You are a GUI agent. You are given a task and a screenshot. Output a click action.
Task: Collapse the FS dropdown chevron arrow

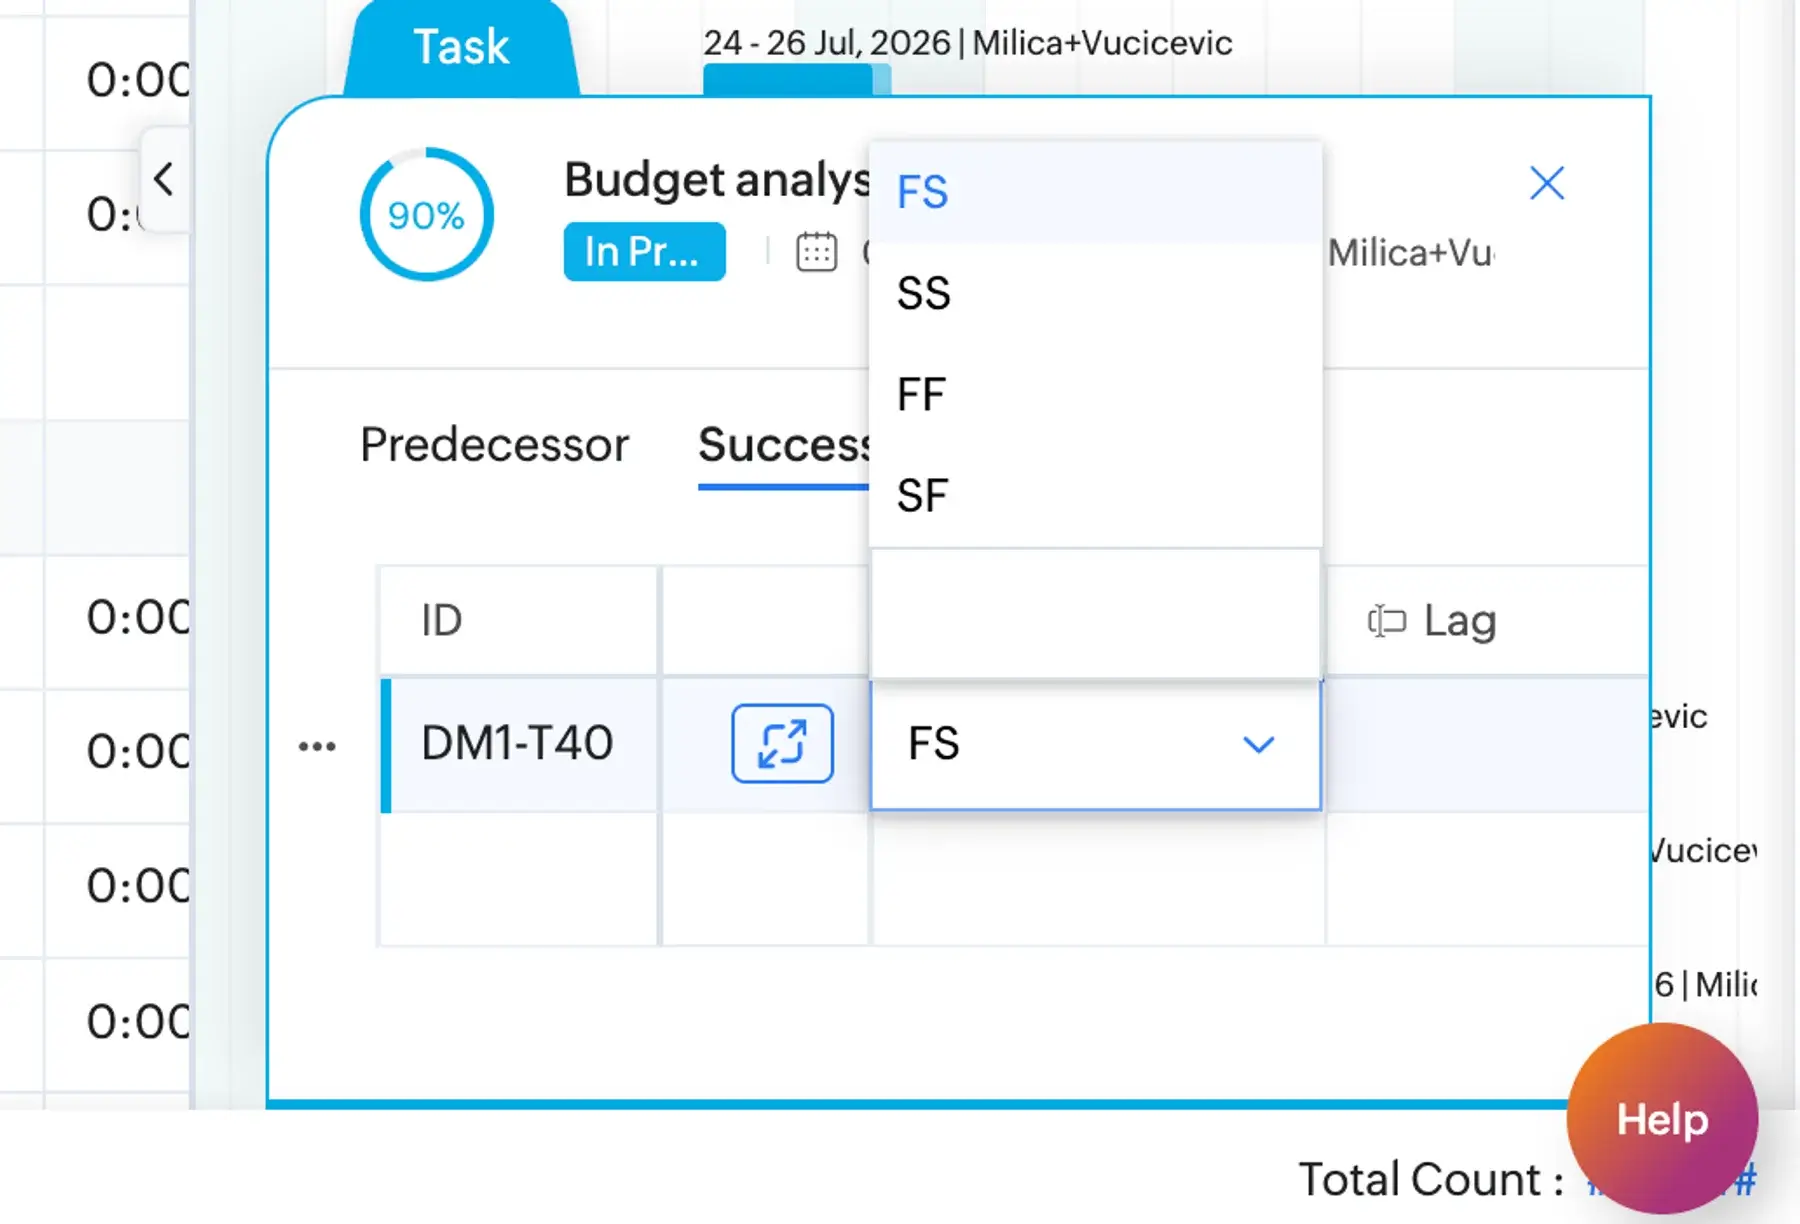[1258, 744]
